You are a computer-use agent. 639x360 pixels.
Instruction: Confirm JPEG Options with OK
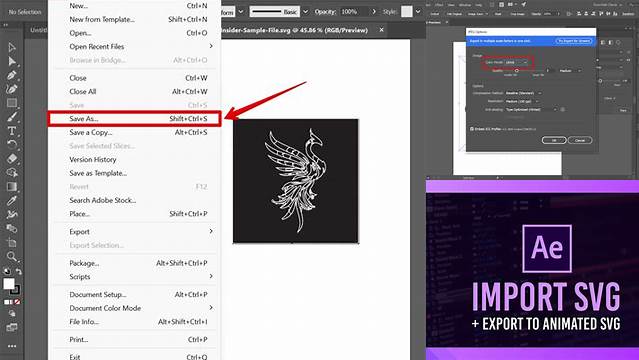(x=554, y=140)
